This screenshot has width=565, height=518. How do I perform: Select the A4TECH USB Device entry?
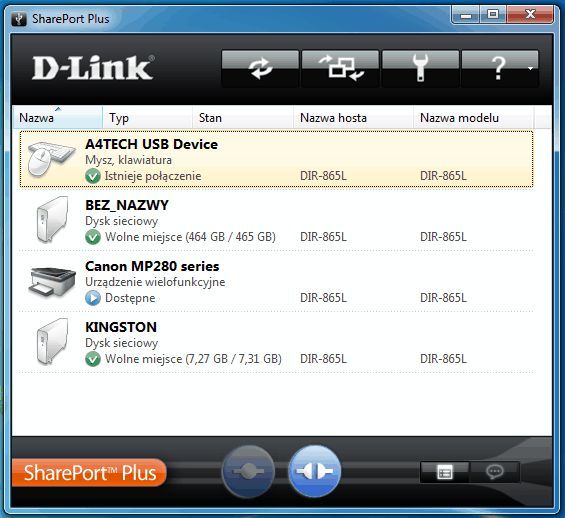click(x=276, y=159)
